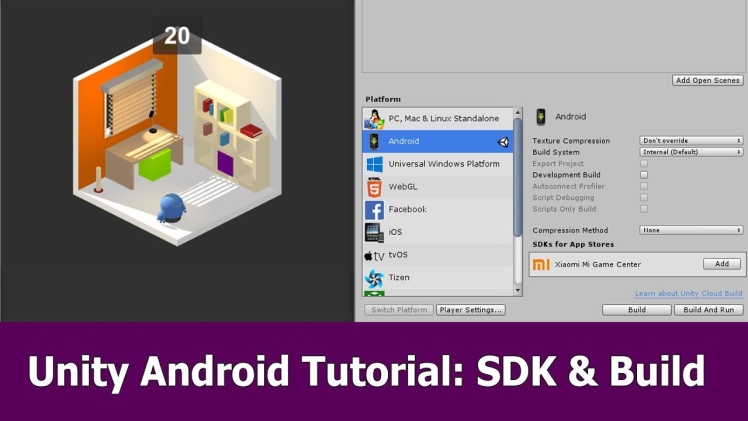
Task: Click the Universal Windows Platform logo icon
Action: (x=374, y=164)
